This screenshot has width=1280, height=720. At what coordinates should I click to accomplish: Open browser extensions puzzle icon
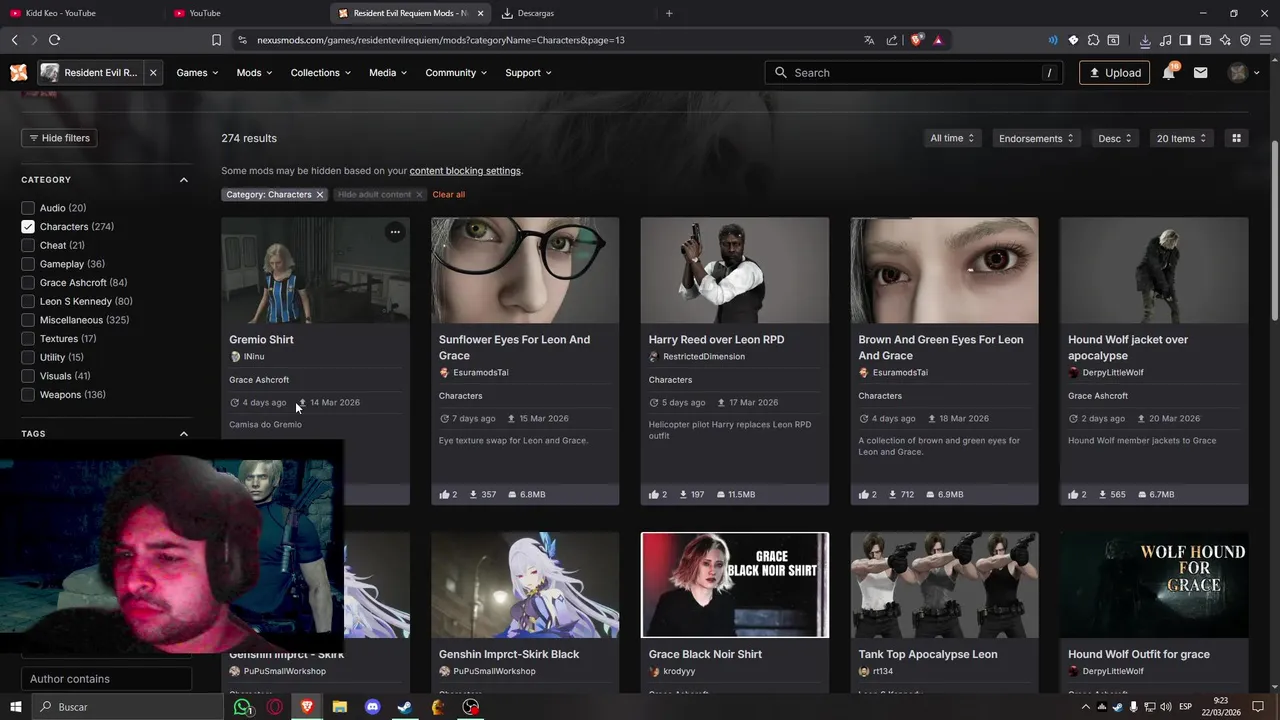click(1093, 40)
